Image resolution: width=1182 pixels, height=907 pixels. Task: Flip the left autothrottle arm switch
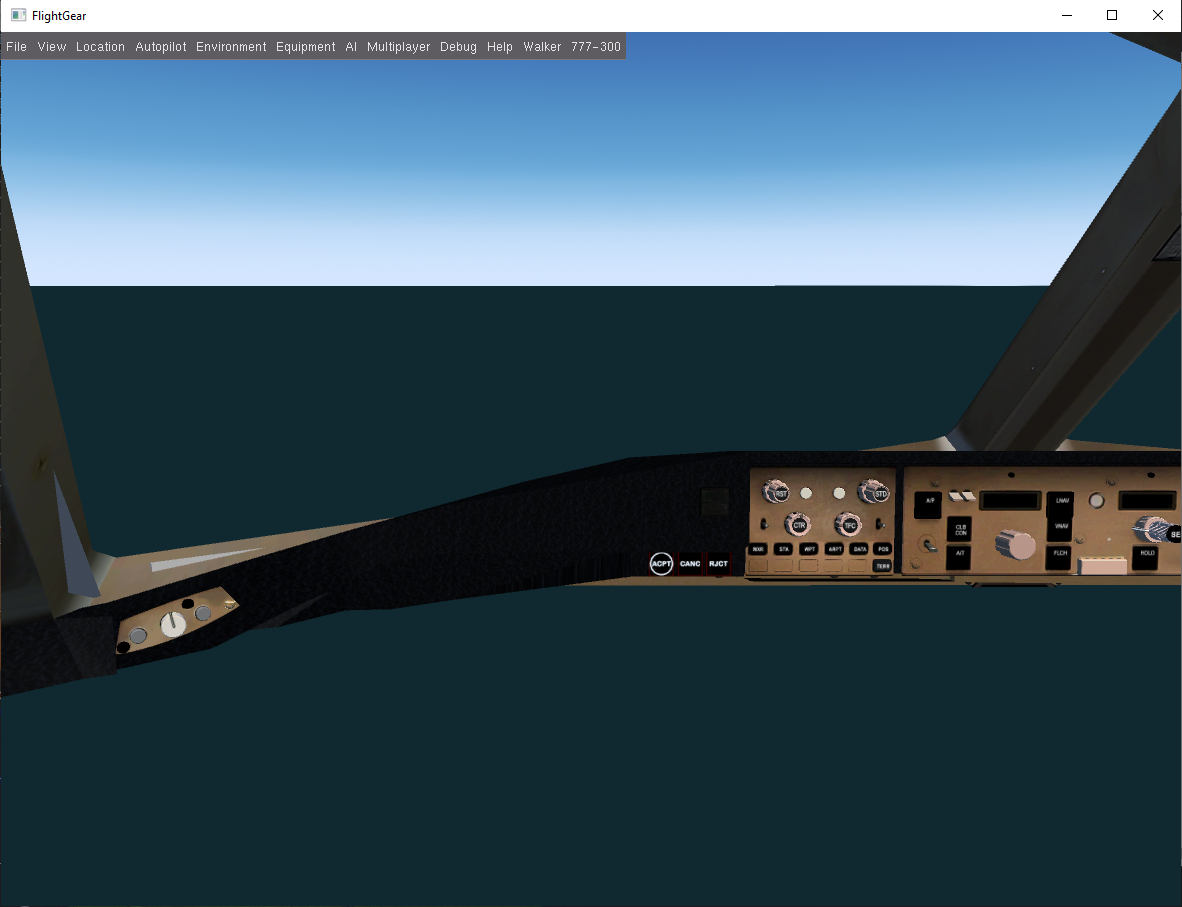pos(957,496)
